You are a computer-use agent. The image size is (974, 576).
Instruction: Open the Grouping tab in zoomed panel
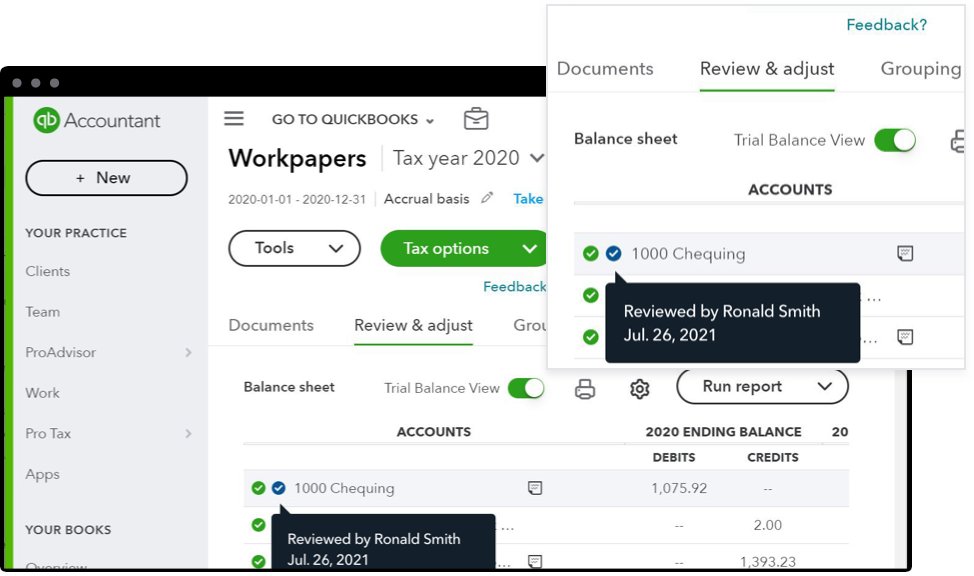point(921,68)
